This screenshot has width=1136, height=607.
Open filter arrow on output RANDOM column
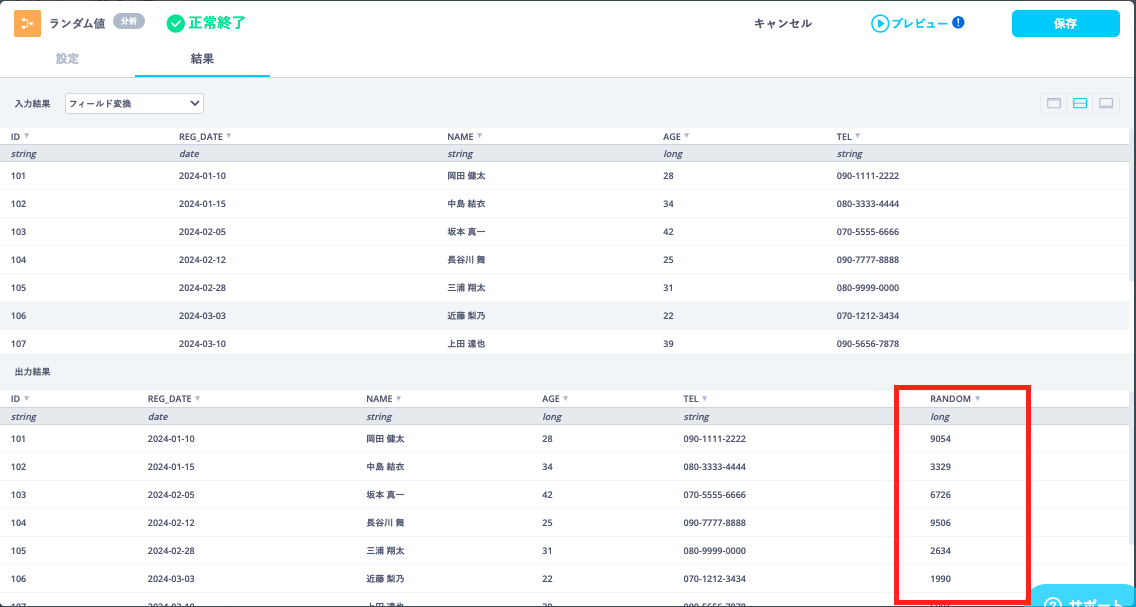click(977, 398)
